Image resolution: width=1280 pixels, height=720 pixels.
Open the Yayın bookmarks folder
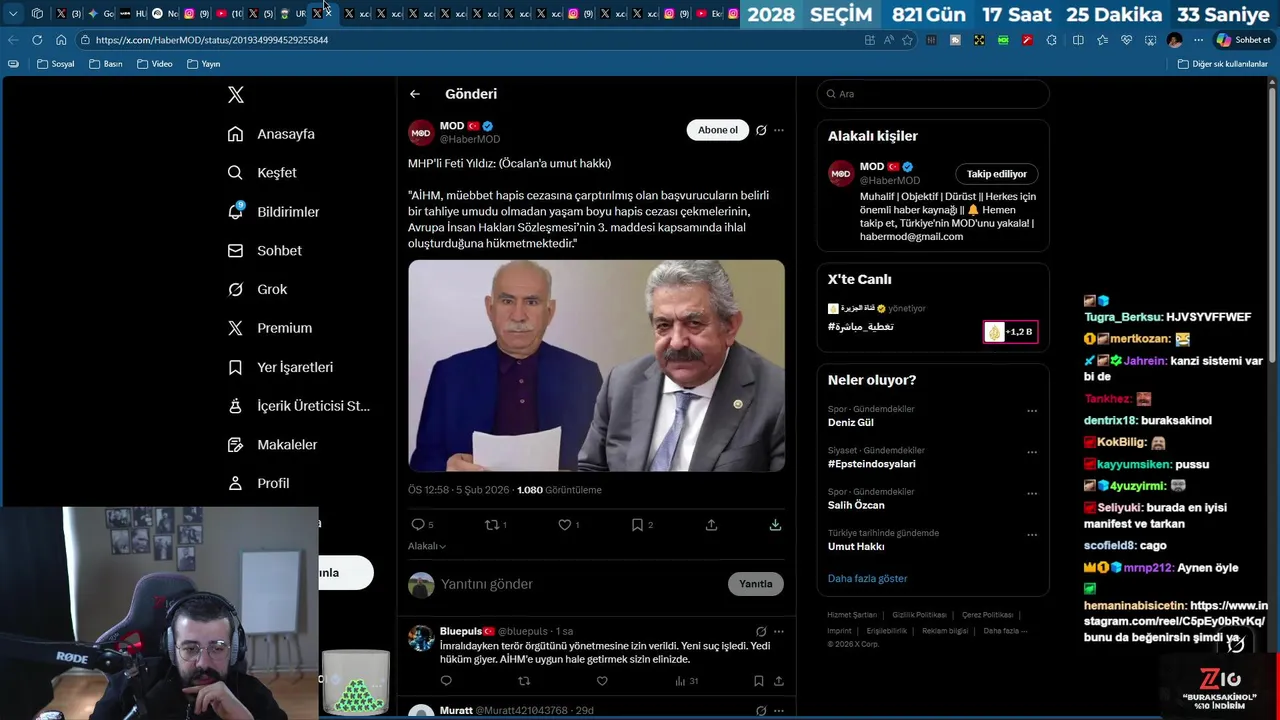pyautogui.click(x=204, y=64)
